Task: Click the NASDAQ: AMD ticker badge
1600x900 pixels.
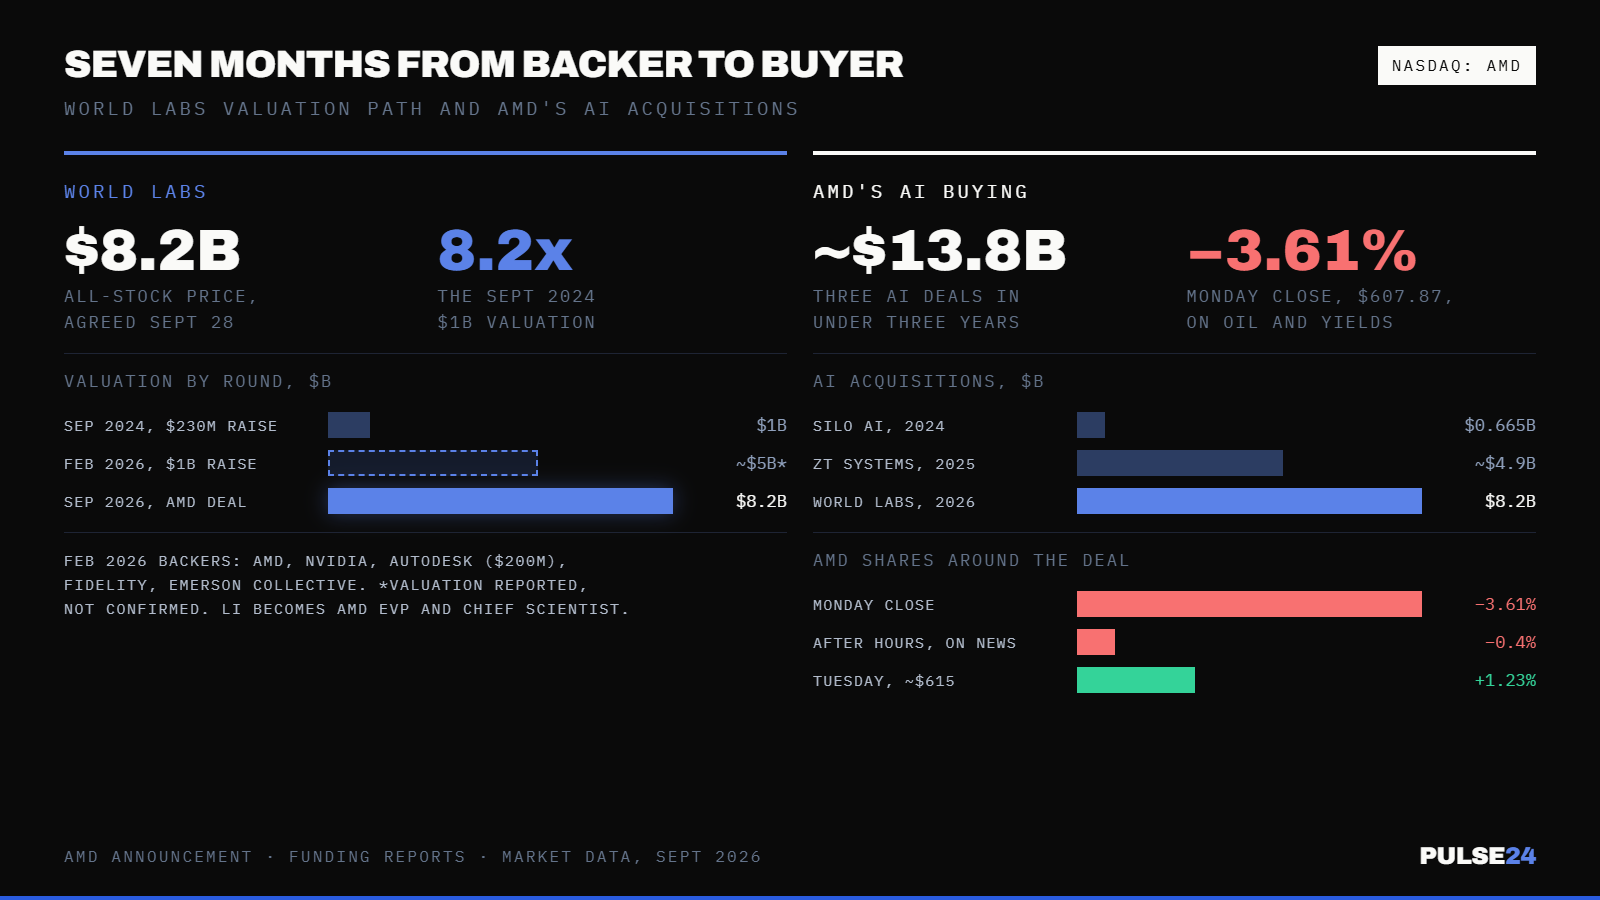Action: [1456, 66]
